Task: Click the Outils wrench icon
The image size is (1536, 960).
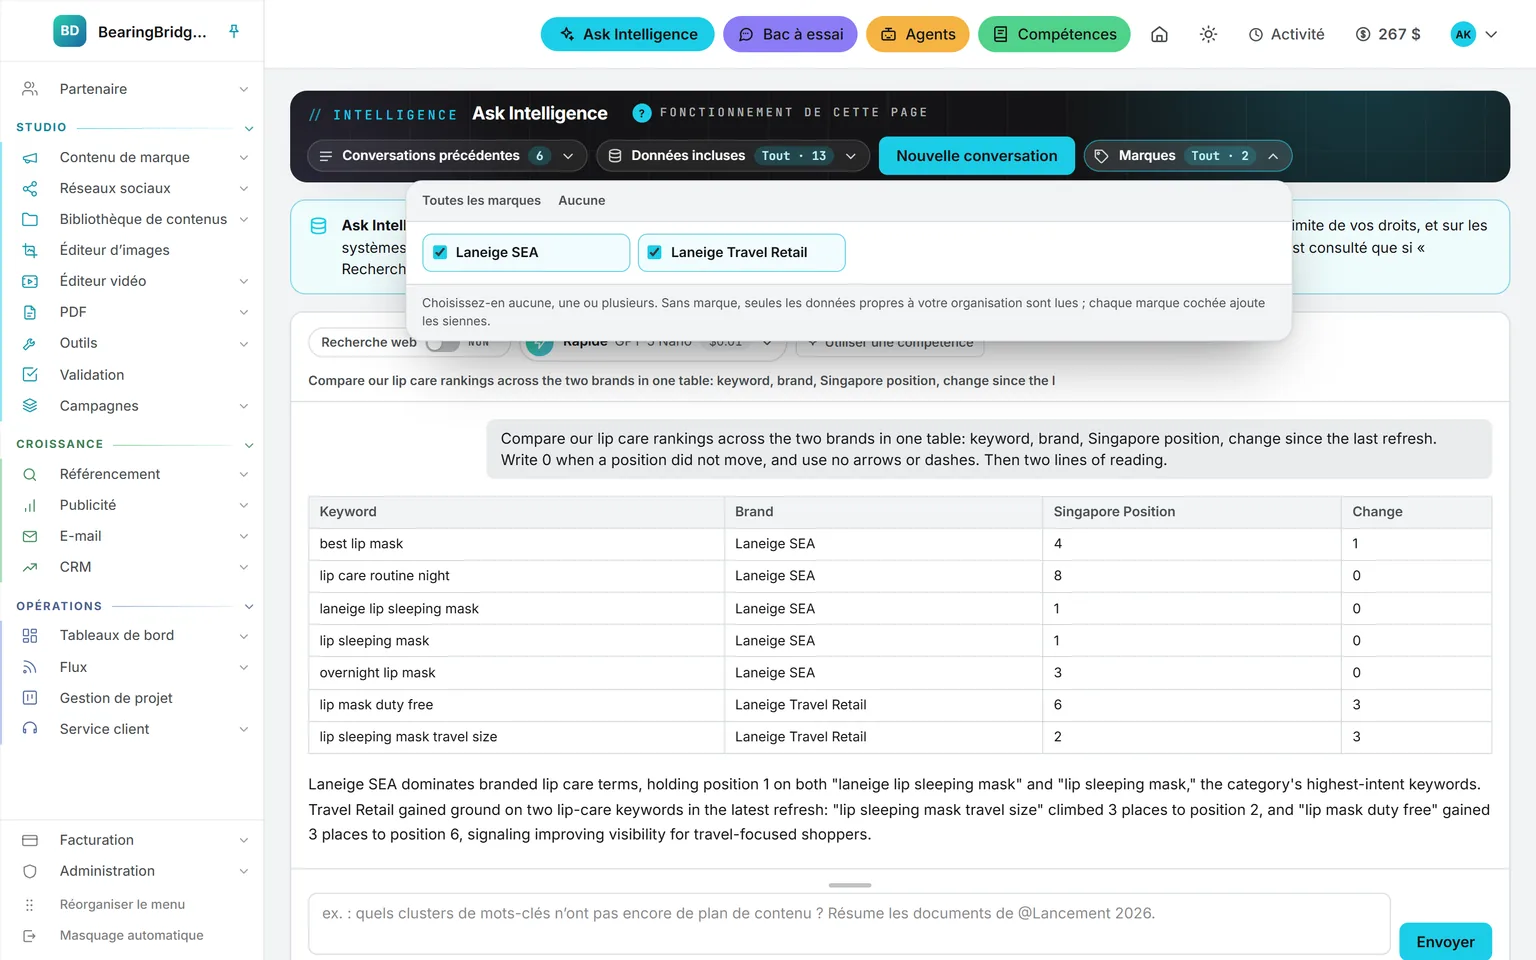Action: [30, 343]
